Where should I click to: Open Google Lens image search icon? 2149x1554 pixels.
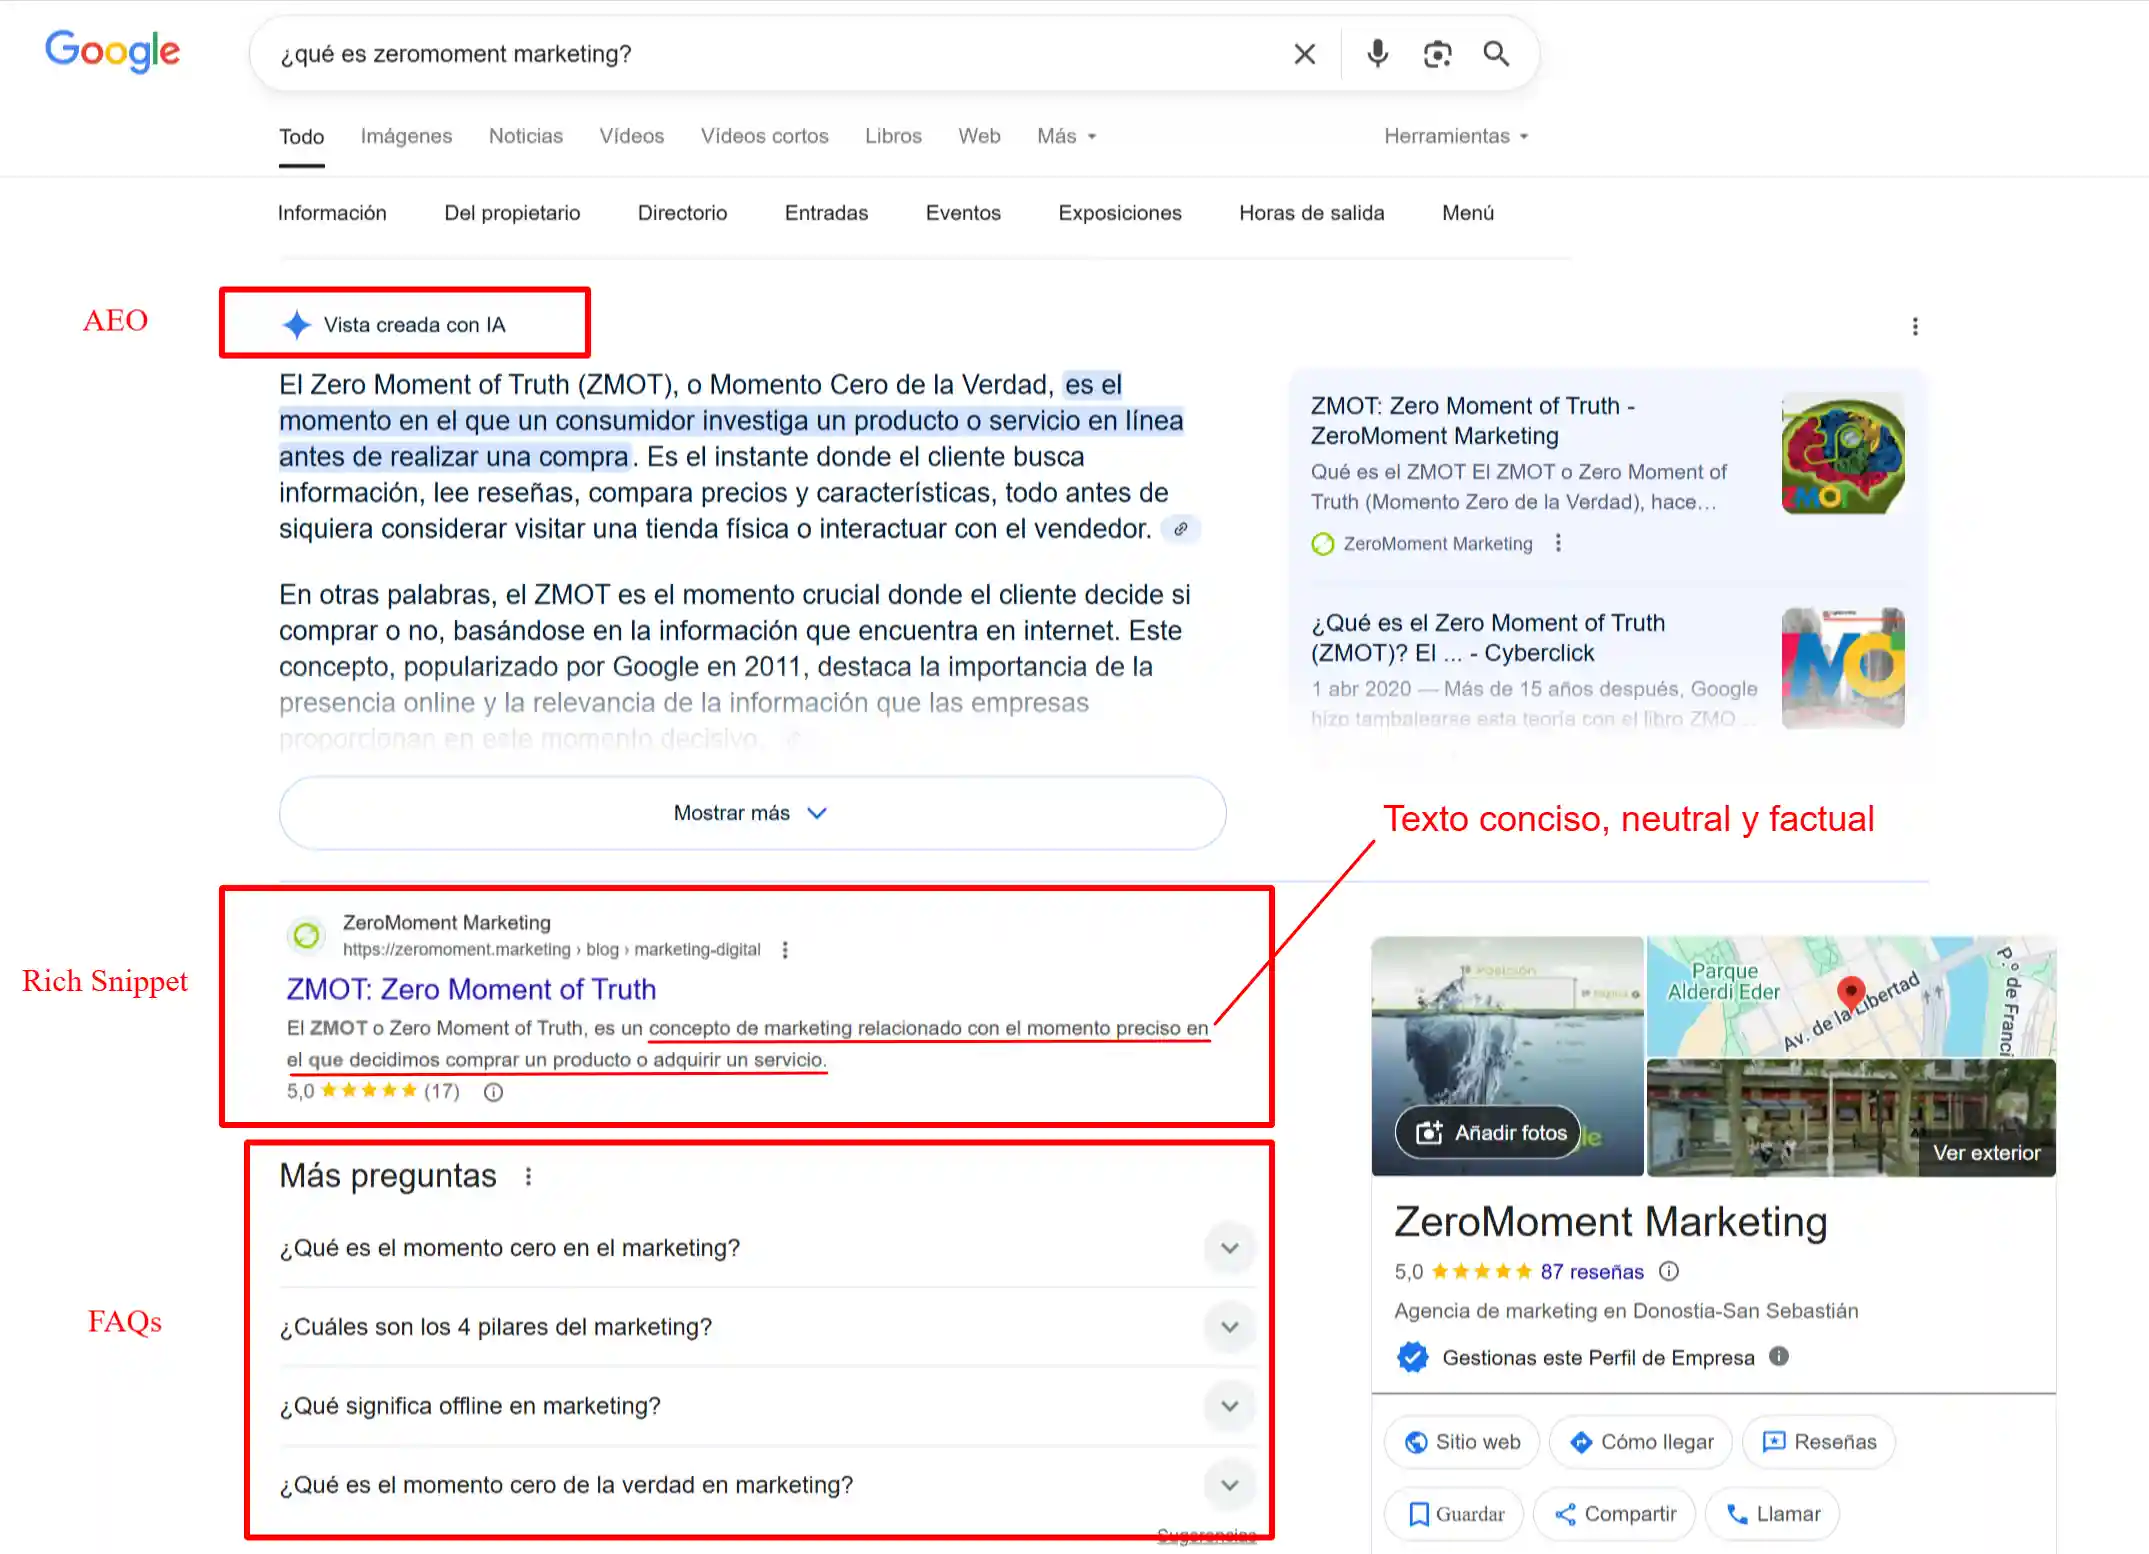(1437, 53)
